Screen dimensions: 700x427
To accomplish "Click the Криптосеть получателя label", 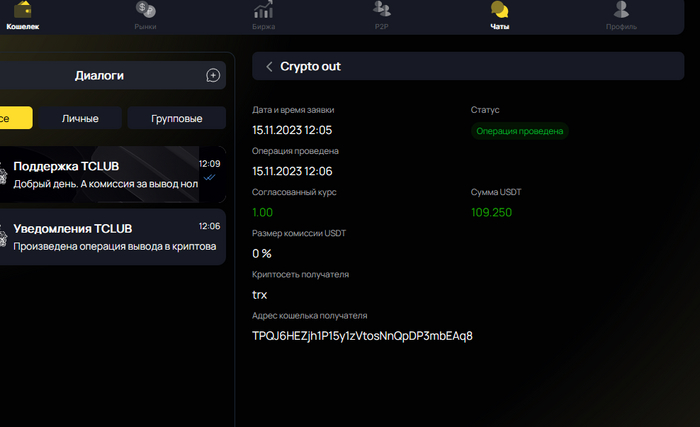I will click(x=300, y=274).
